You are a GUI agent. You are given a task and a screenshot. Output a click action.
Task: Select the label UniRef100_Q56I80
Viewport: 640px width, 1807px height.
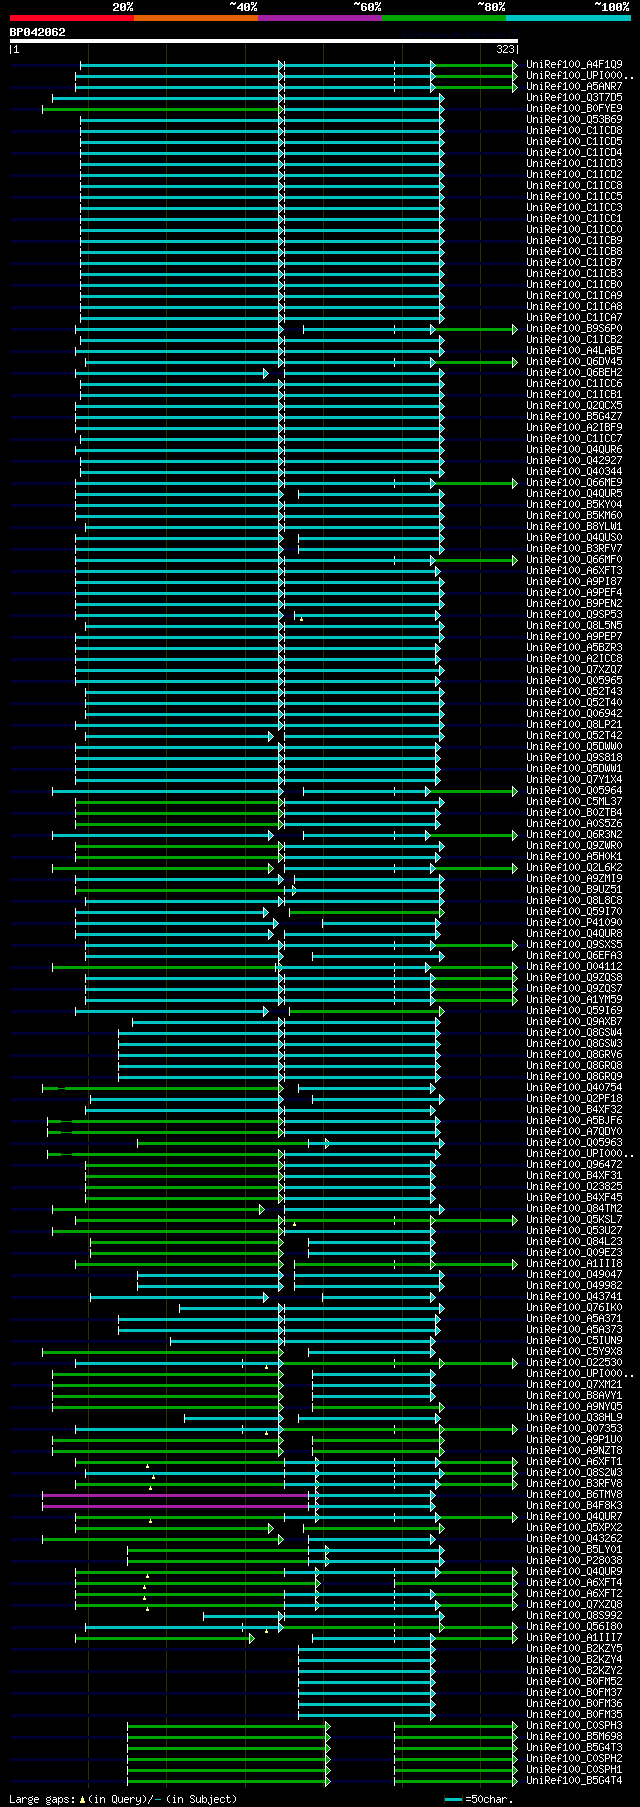[x=574, y=1627]
